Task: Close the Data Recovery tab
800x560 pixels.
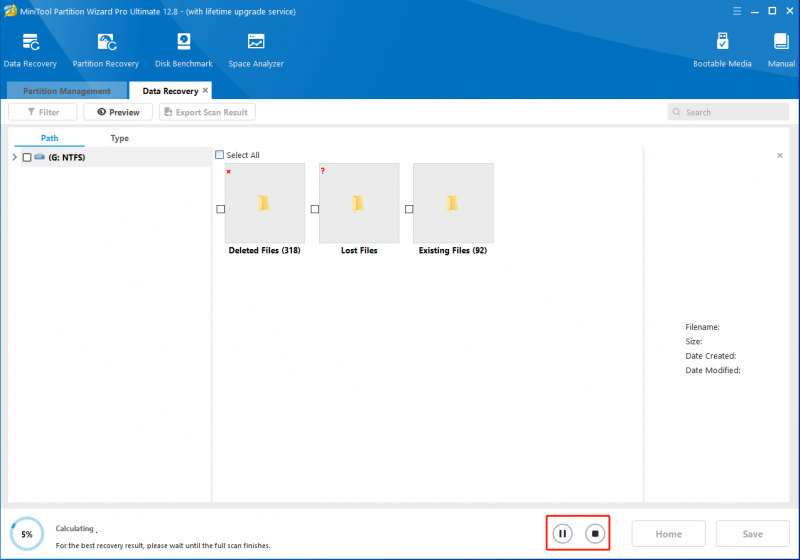Action: pos(205,90)
